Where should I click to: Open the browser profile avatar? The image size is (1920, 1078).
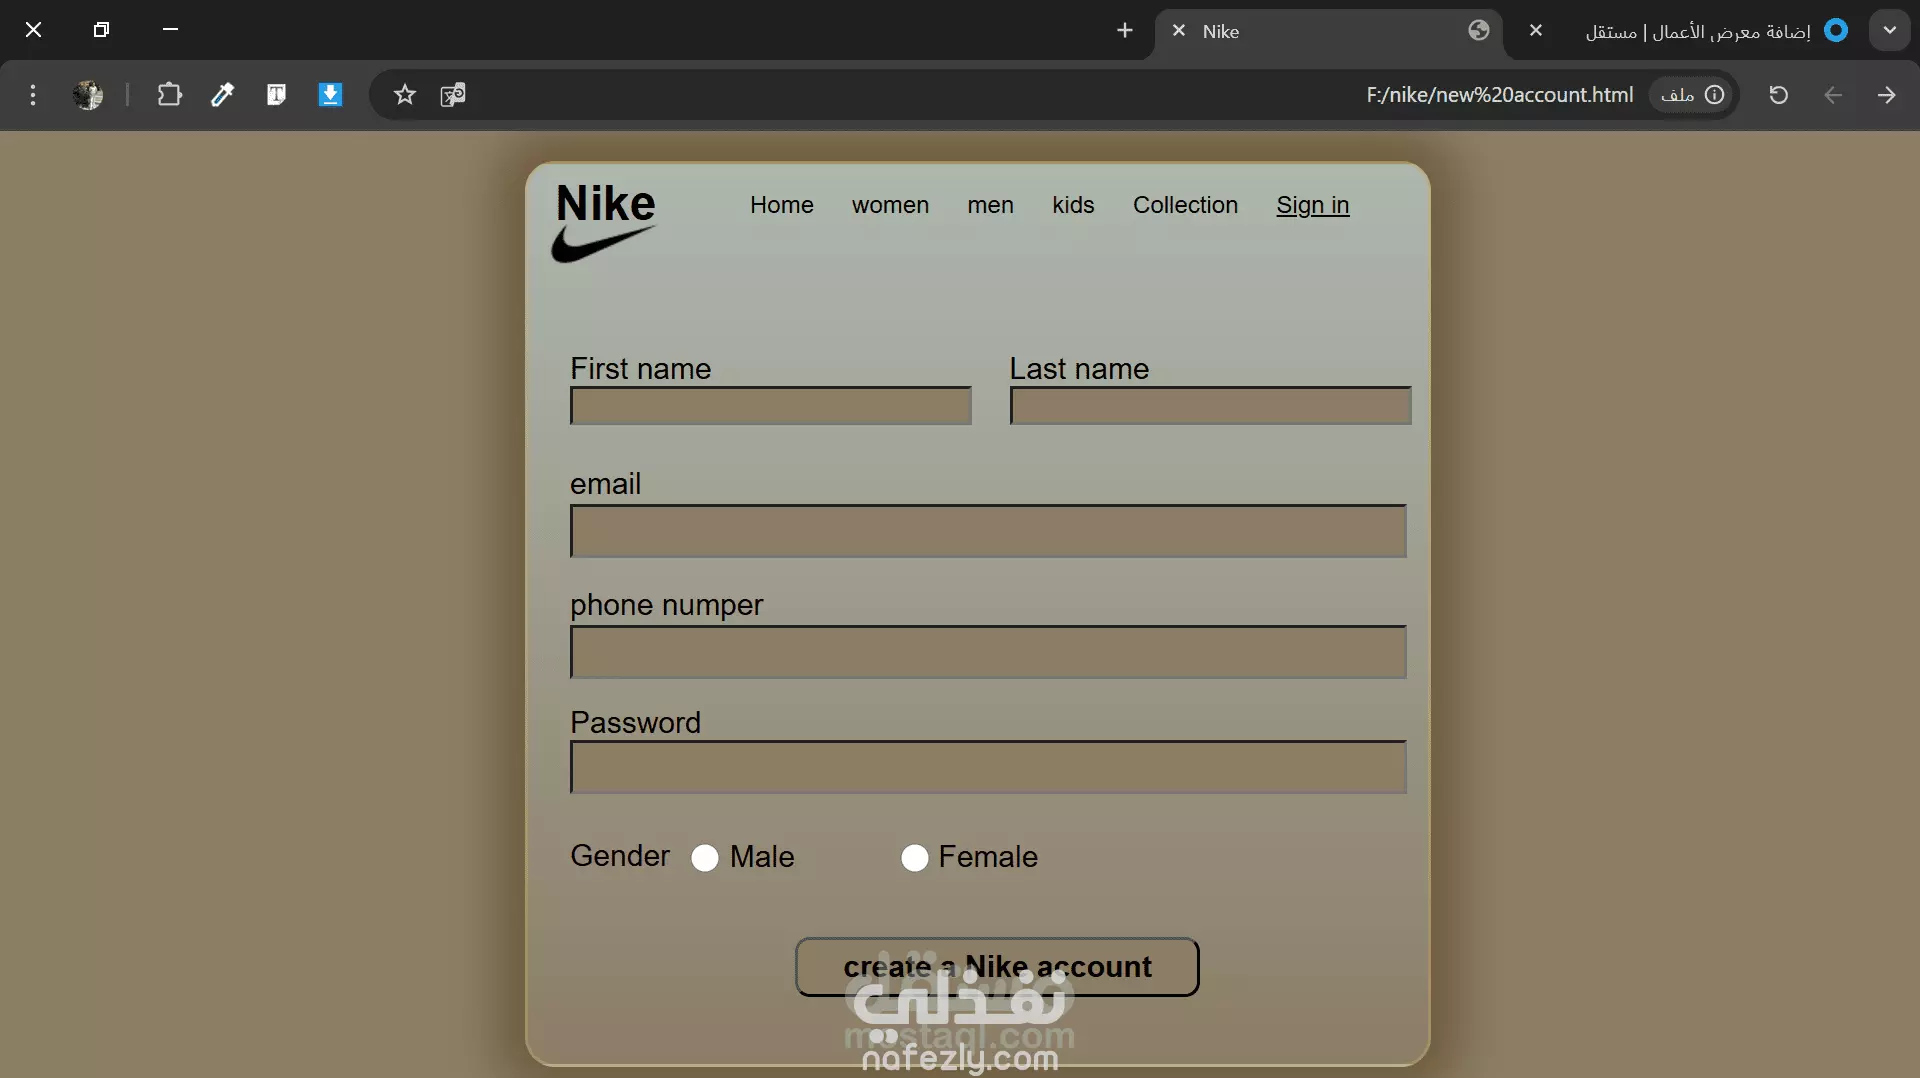point(88,95)
